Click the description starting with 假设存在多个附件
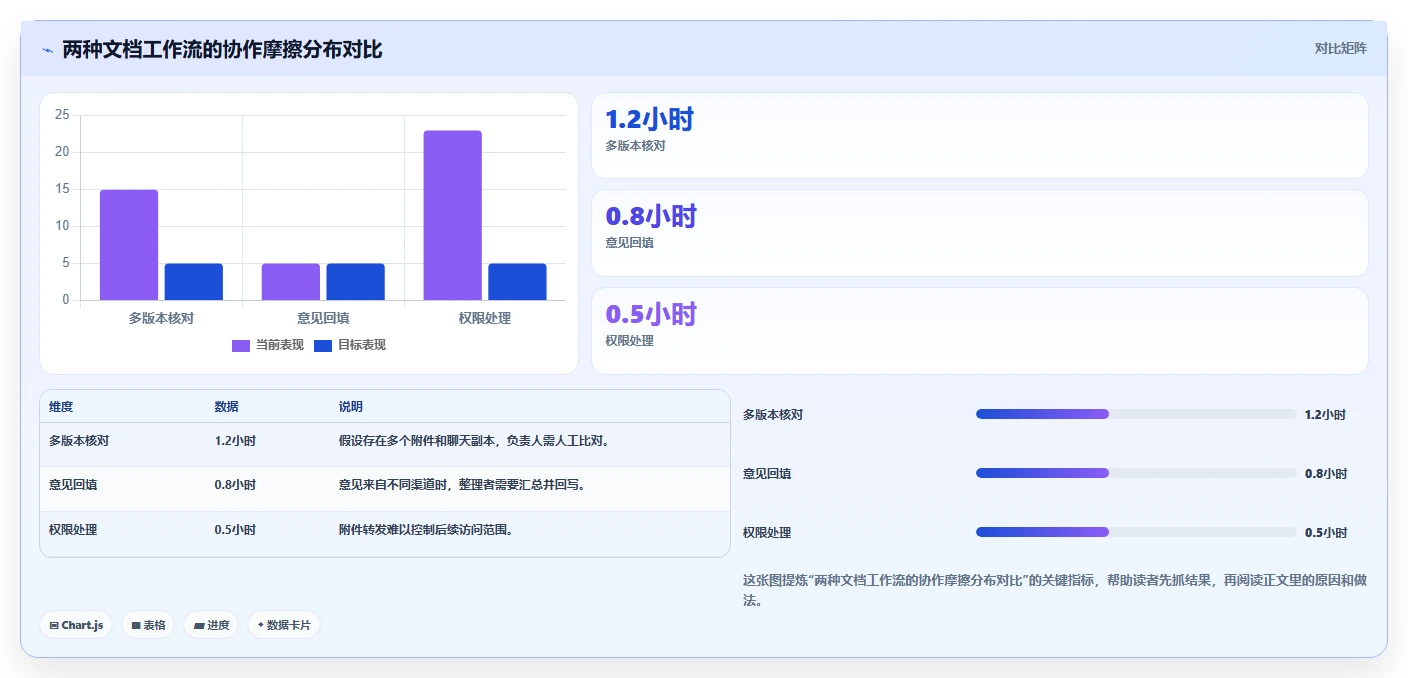Viewport: 1408px width, 678px height. [x=474, y=440]
